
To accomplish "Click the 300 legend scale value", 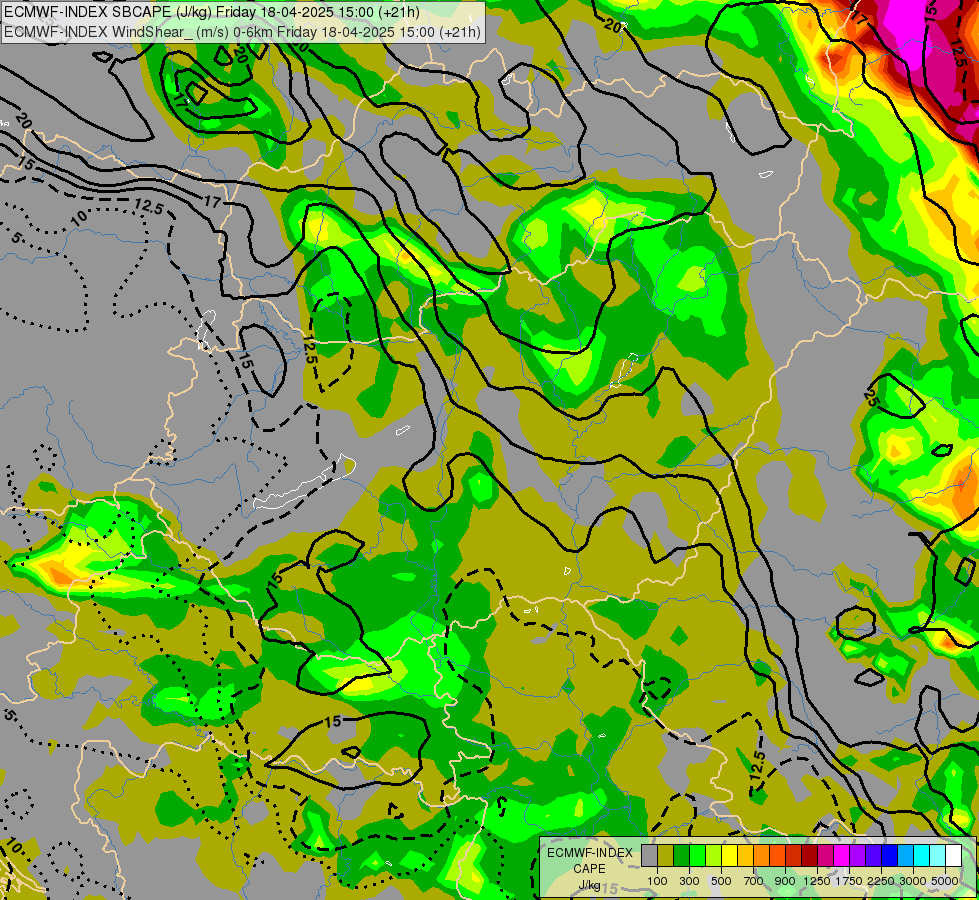I will pos(689,881).
